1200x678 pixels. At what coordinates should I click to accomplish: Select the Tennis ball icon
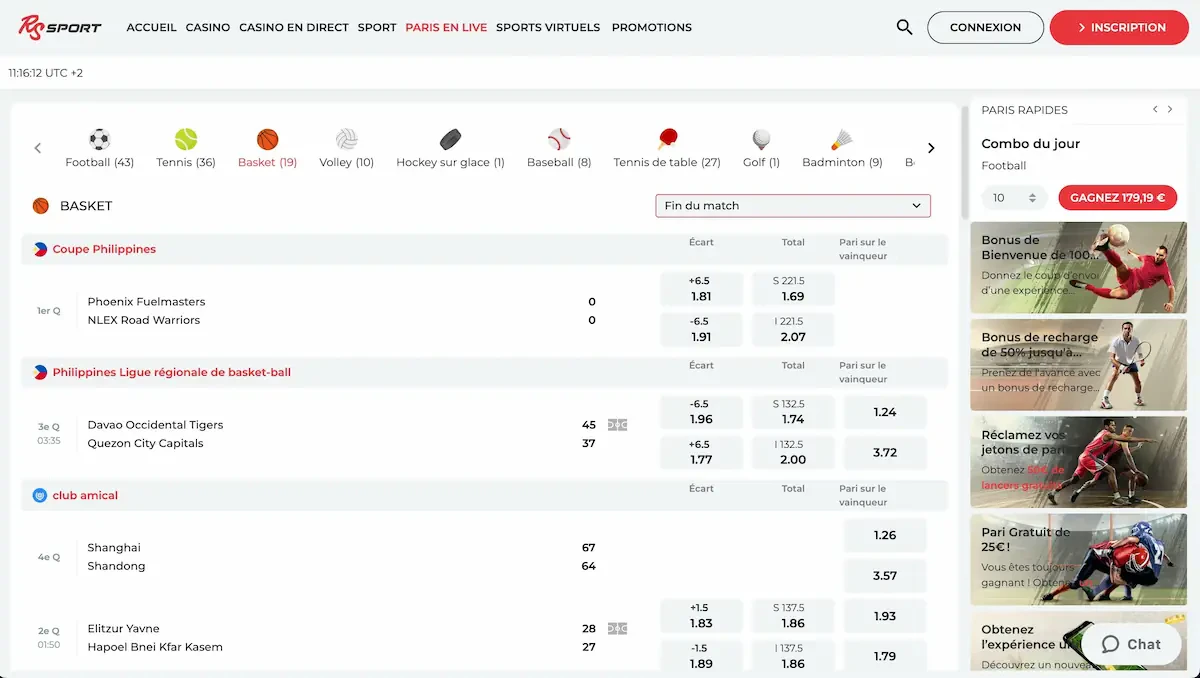click(186, 140)
